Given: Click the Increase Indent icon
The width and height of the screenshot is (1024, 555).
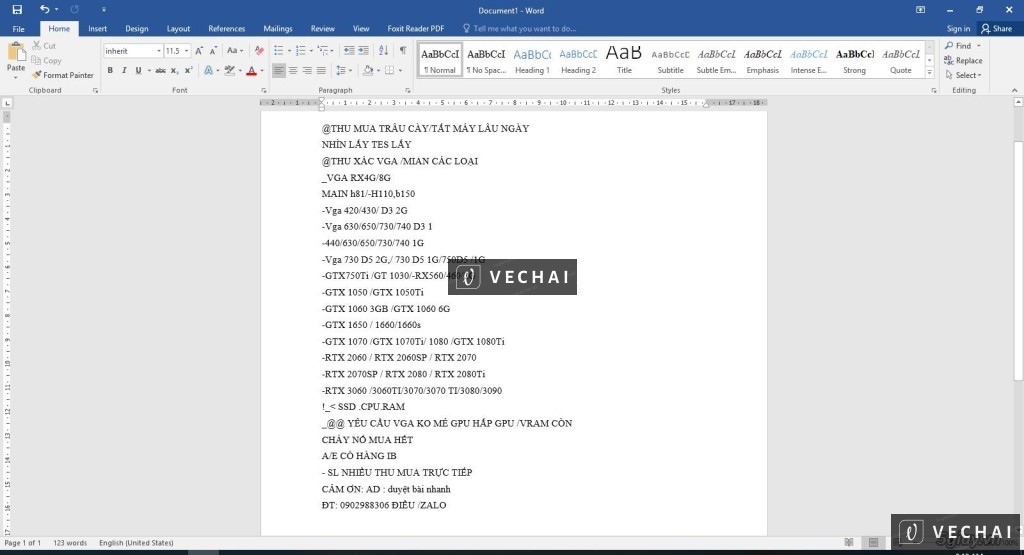Looking at the screenshot, I should (364, 50).
